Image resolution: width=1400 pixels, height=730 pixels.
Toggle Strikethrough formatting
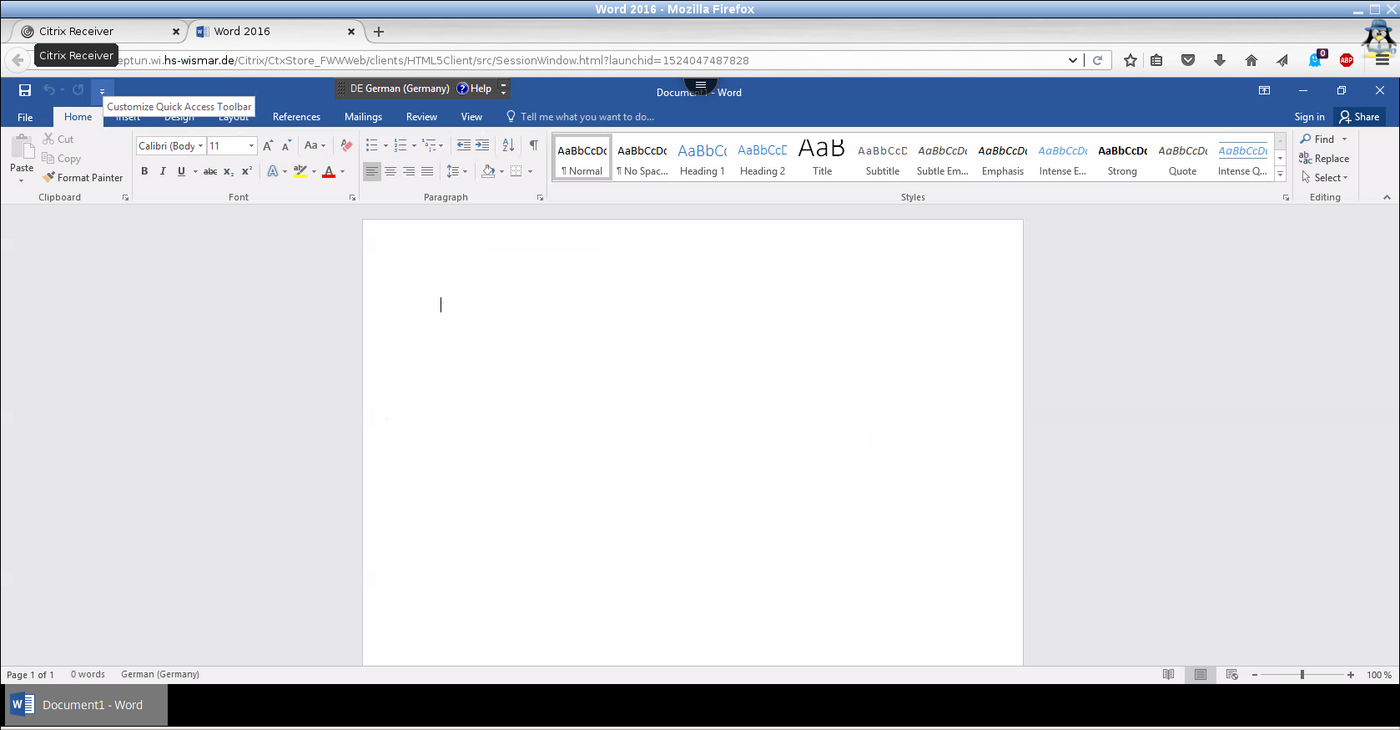click(210, 172)
